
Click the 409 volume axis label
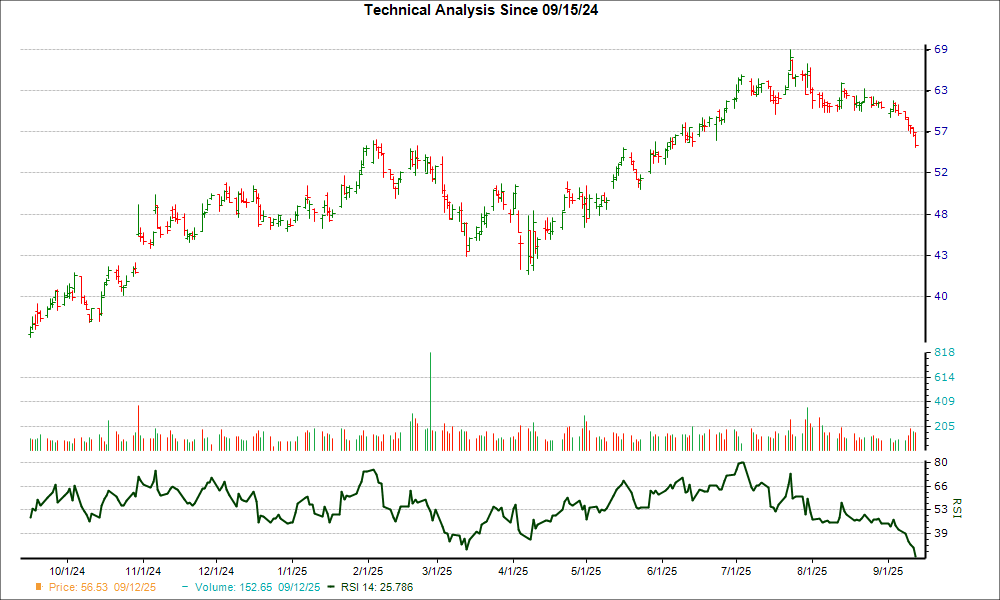pos(944,402)
